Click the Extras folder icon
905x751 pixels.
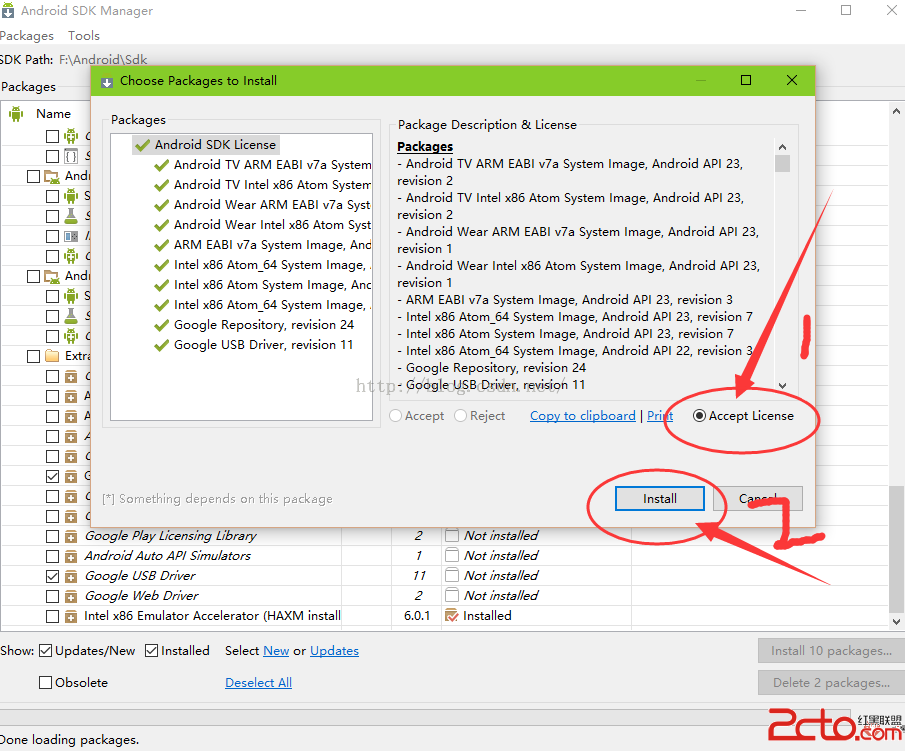(x=52, y=356)
